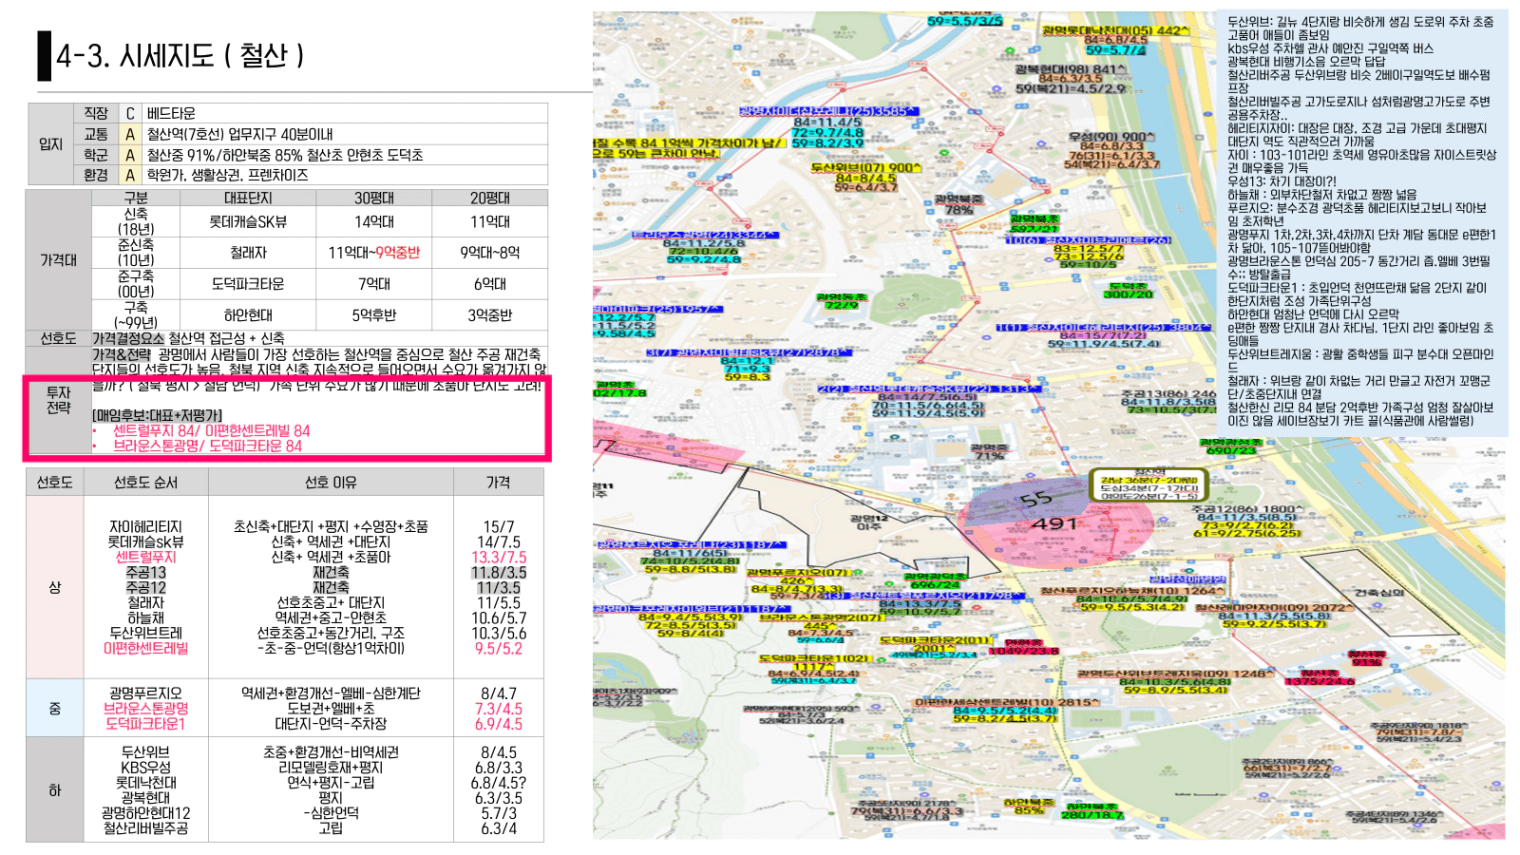Click the highlighted price "11.8/3.5"
The image size is (1520, 855).
[498, 573]
